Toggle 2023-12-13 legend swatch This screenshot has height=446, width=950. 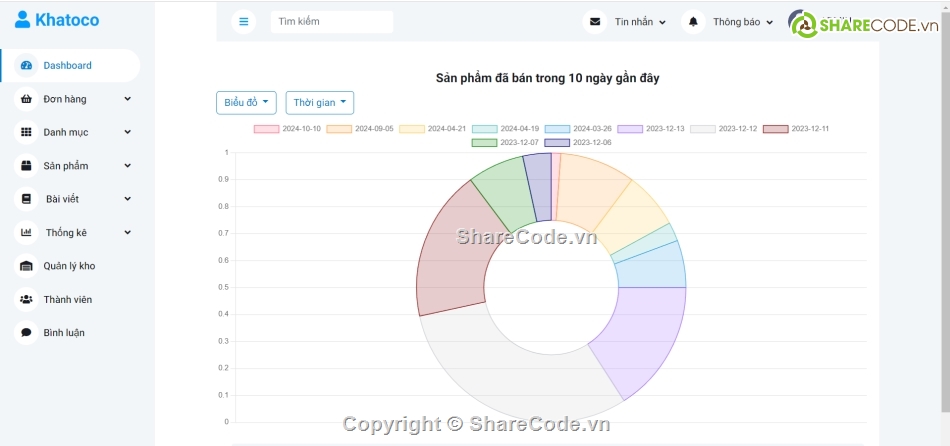(630, 129)
